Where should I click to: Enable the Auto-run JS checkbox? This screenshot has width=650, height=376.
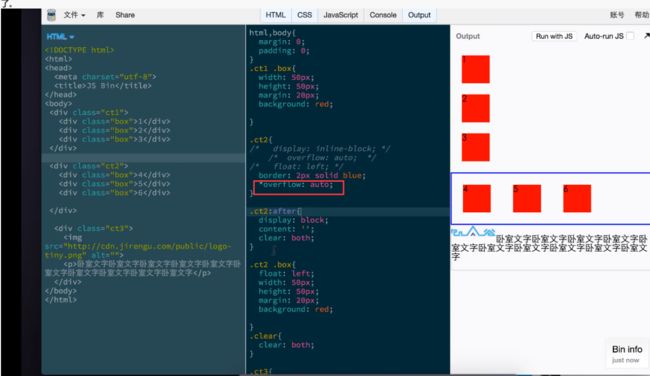[x=630, y=36]
